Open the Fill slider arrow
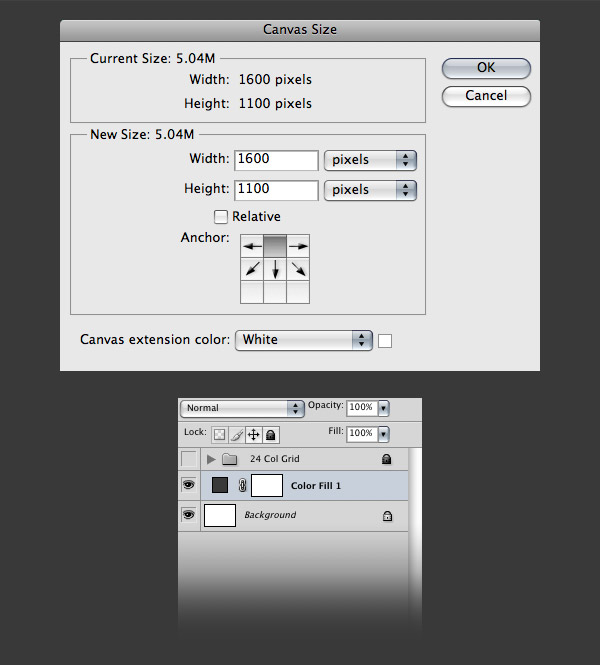600x665 pixels. point(383,434)
